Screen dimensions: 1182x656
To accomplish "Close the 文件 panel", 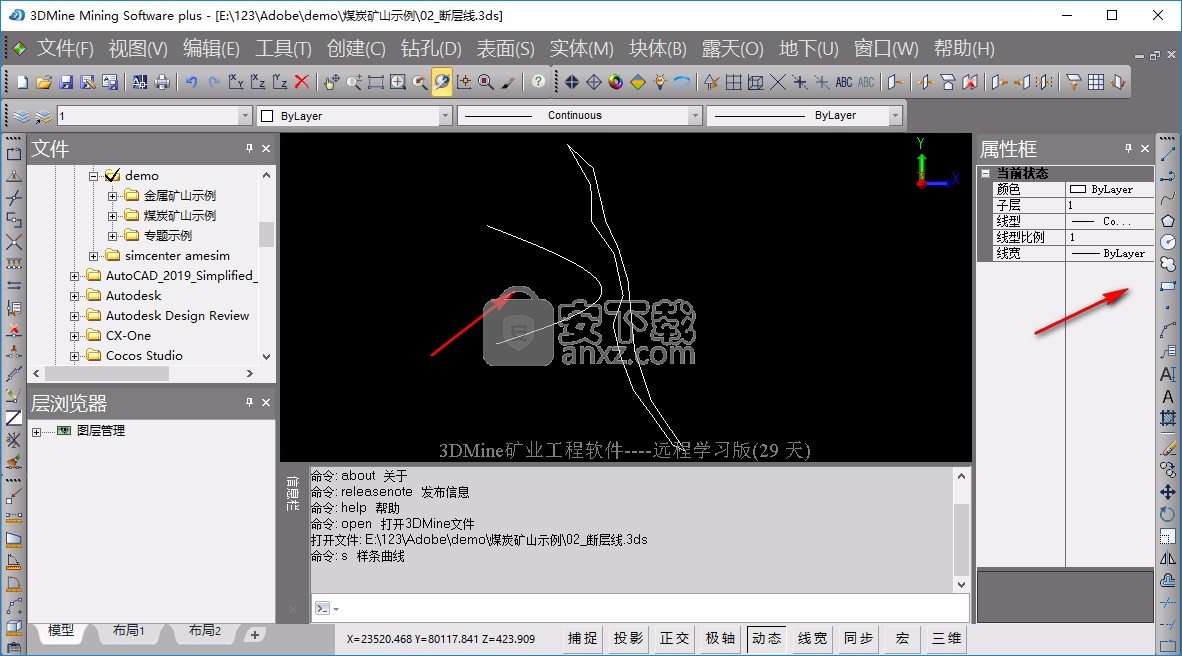I will point(266,149).
